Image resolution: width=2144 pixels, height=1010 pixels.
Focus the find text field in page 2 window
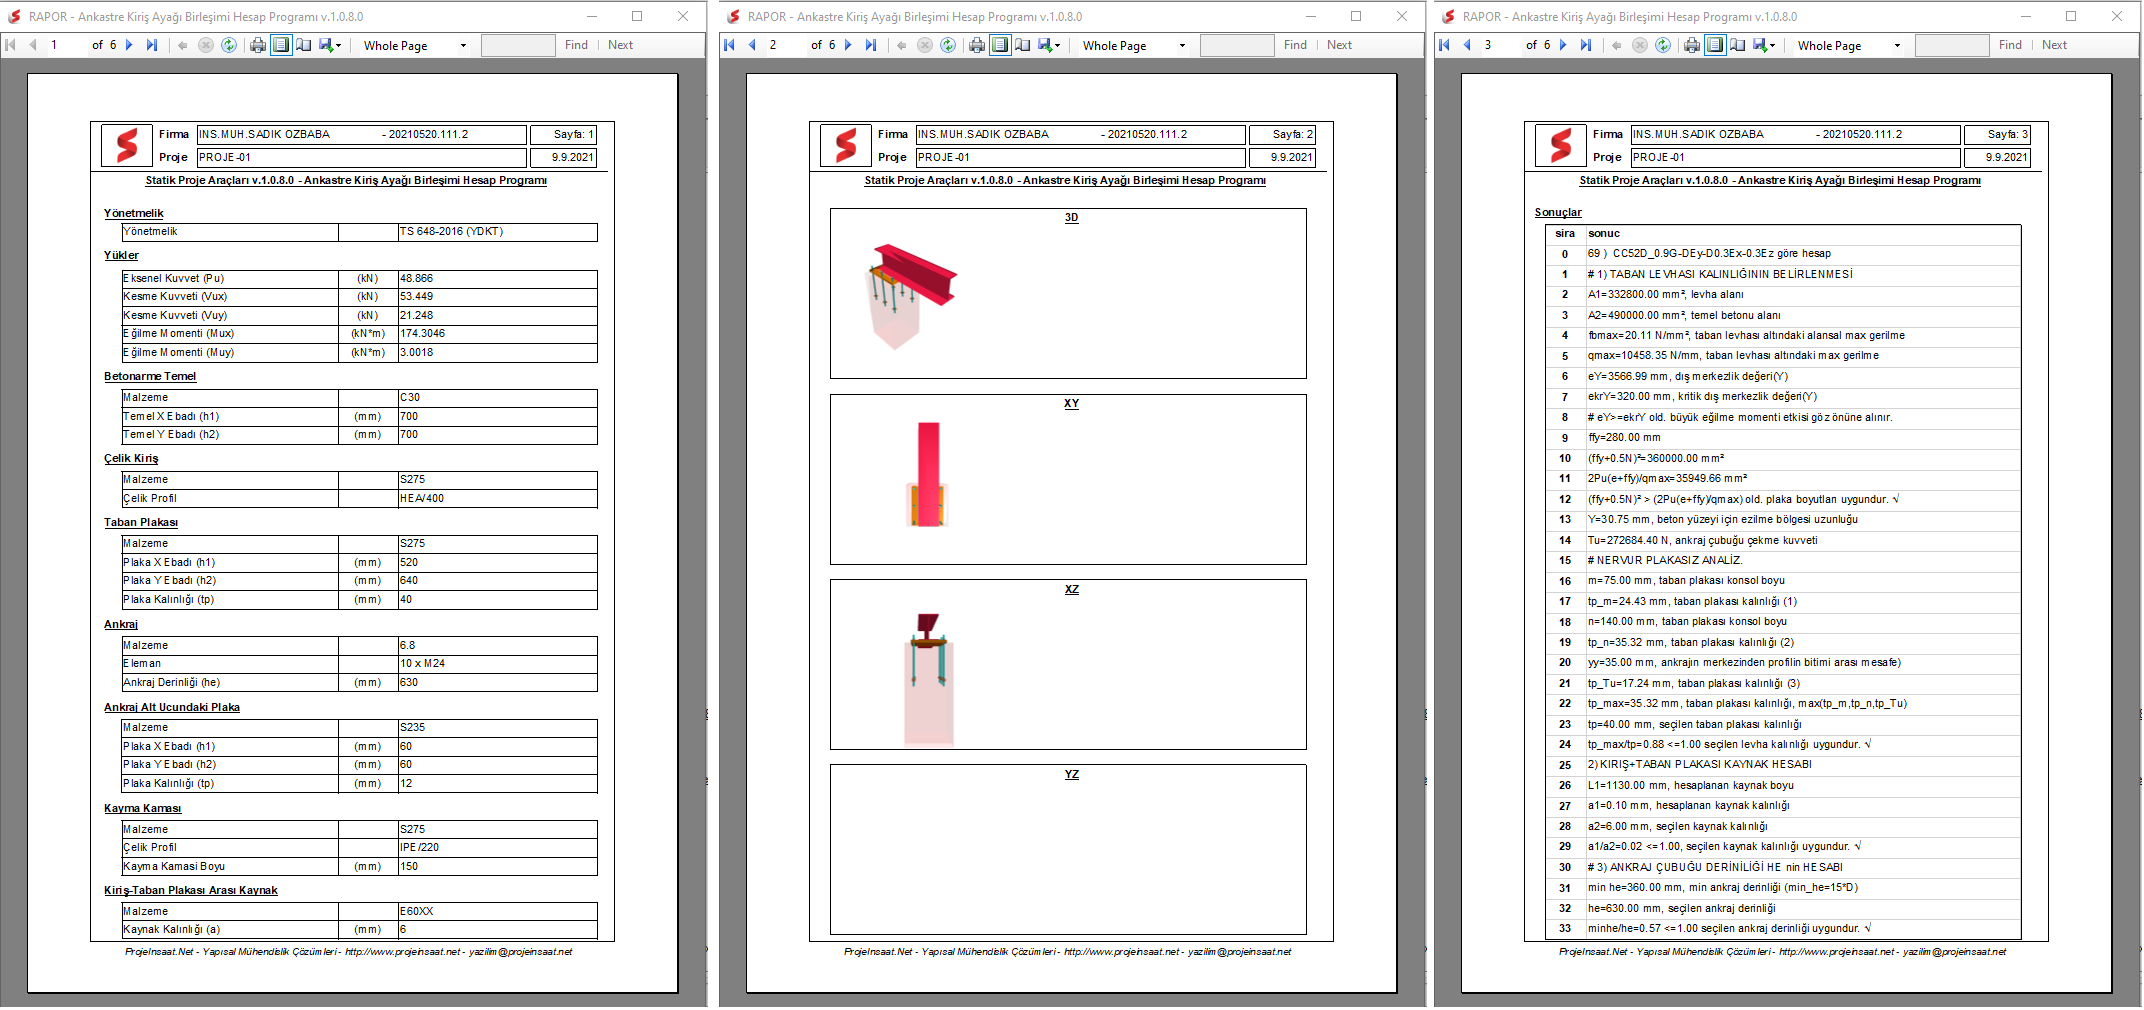click(x=1237, y=45)
